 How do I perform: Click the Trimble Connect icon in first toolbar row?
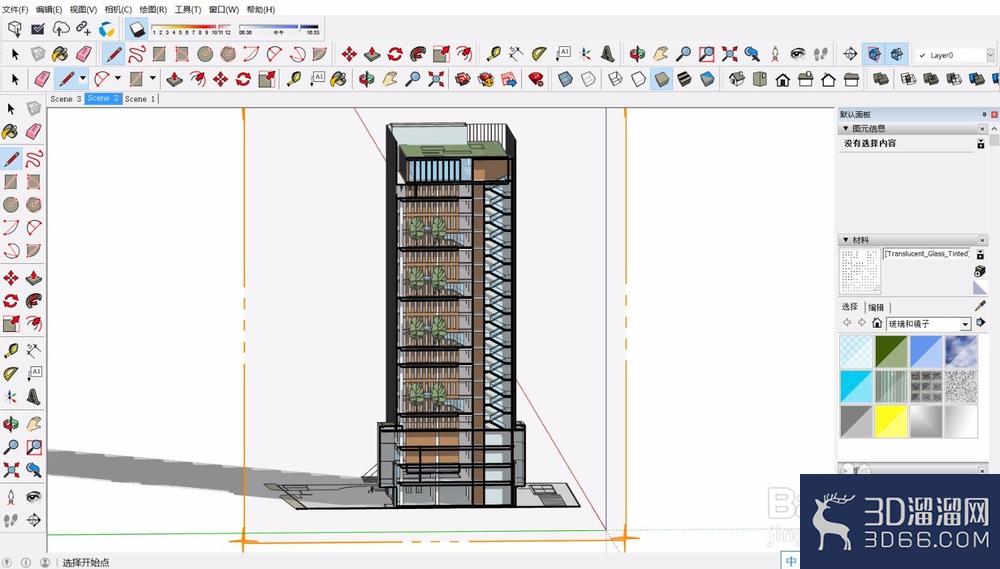point(107,29)
